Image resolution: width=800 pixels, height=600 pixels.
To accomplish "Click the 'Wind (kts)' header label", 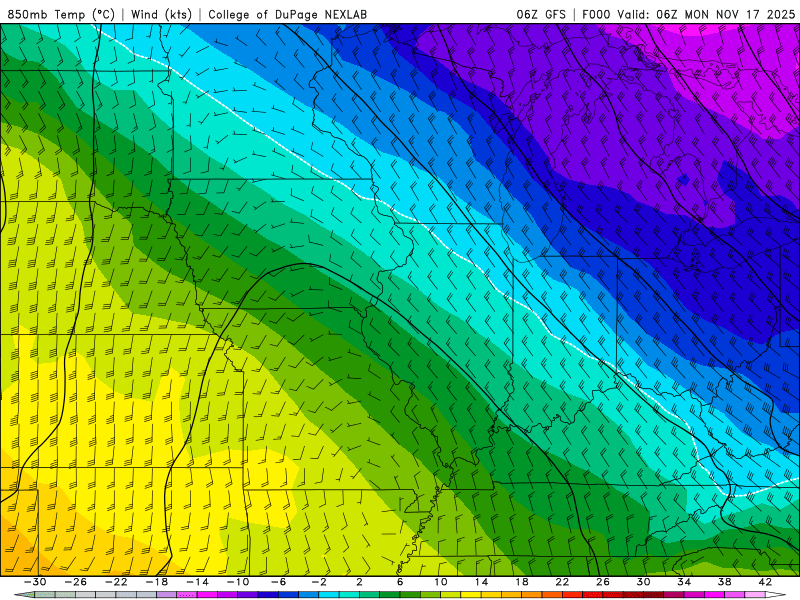I will 161,15.
